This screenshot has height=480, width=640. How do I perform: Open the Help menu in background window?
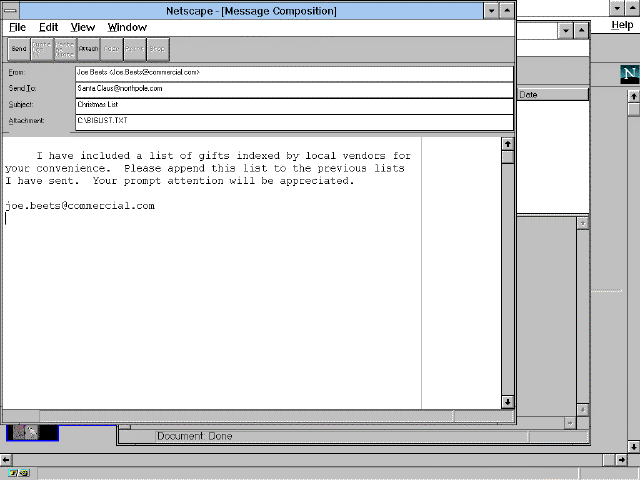622,25
